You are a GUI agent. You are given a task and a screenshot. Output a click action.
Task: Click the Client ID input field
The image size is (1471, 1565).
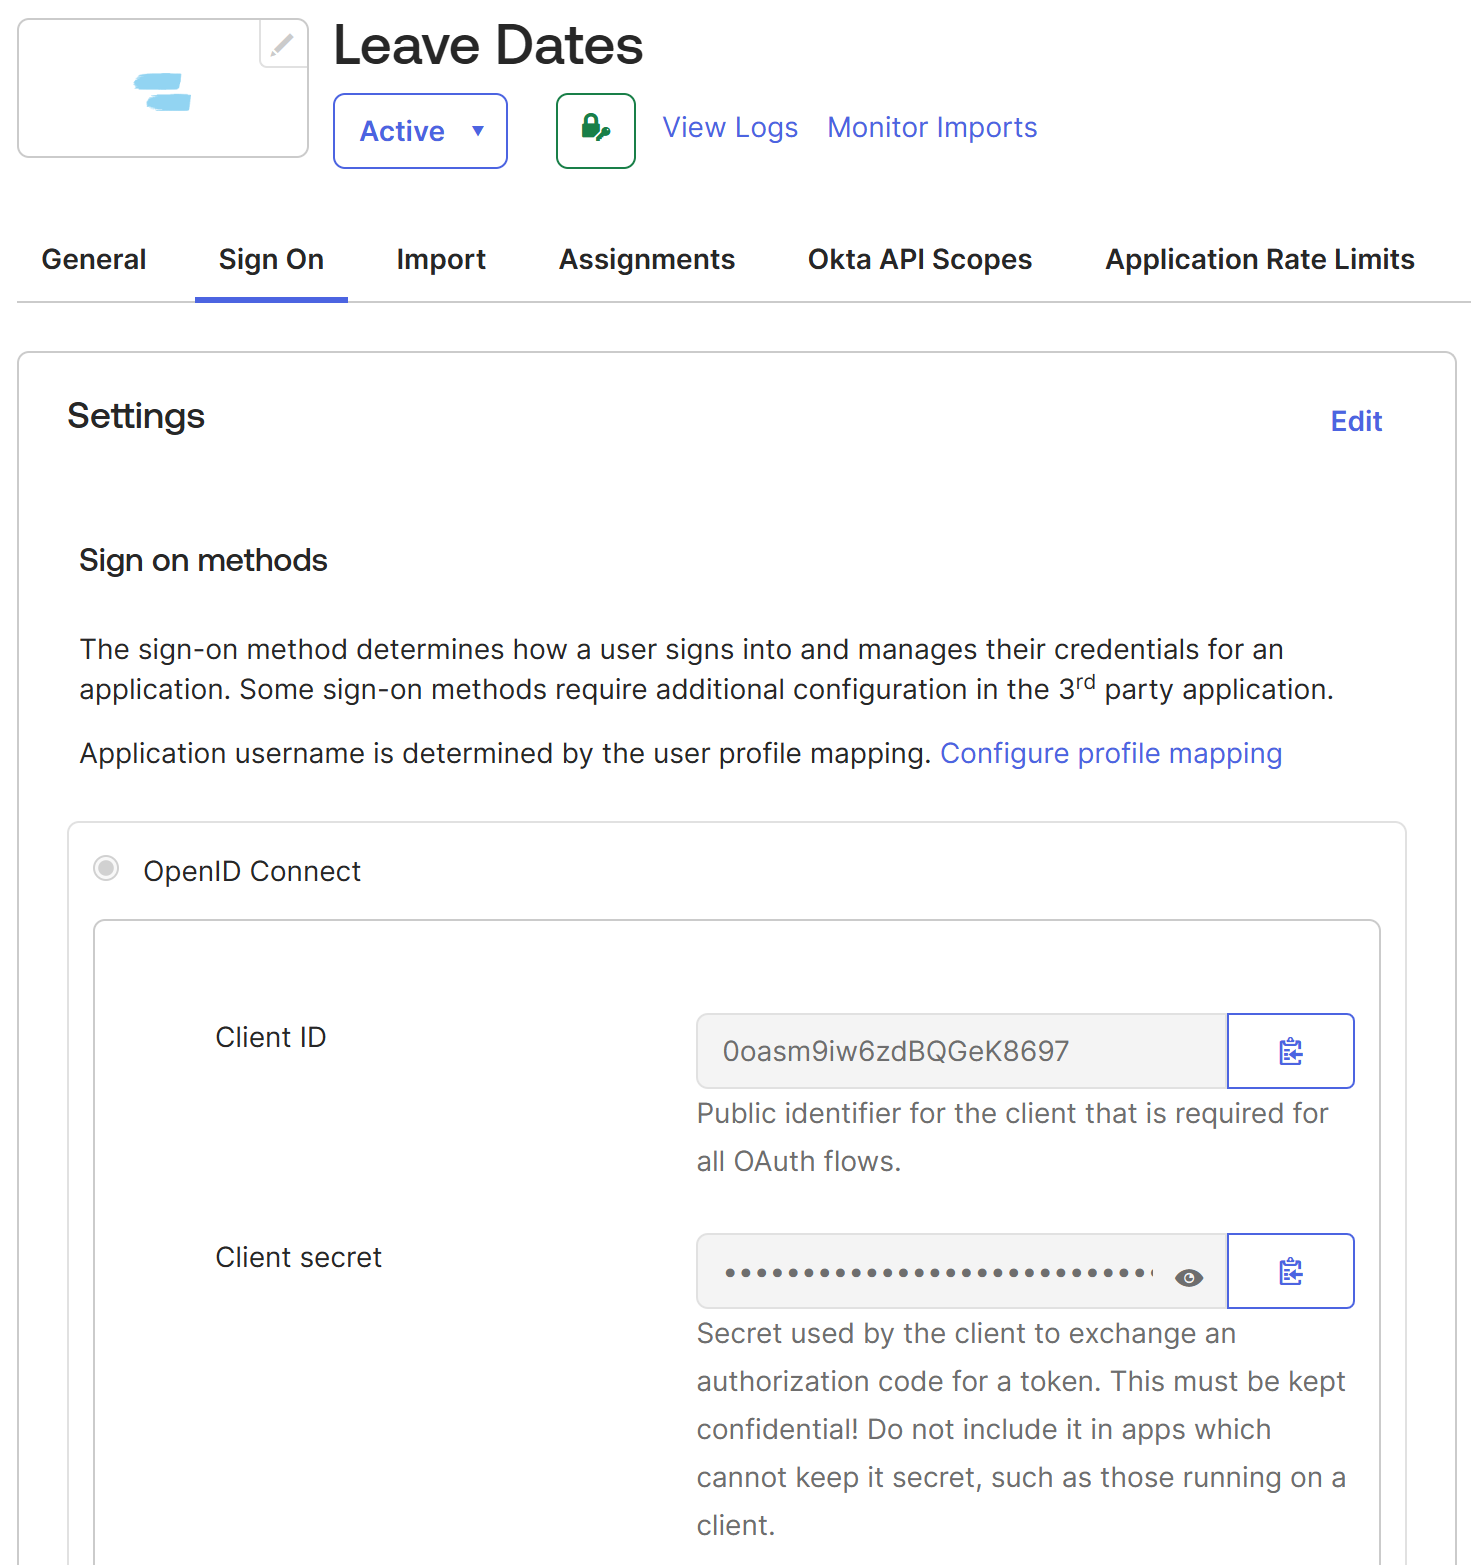[x=962, y=1051]
